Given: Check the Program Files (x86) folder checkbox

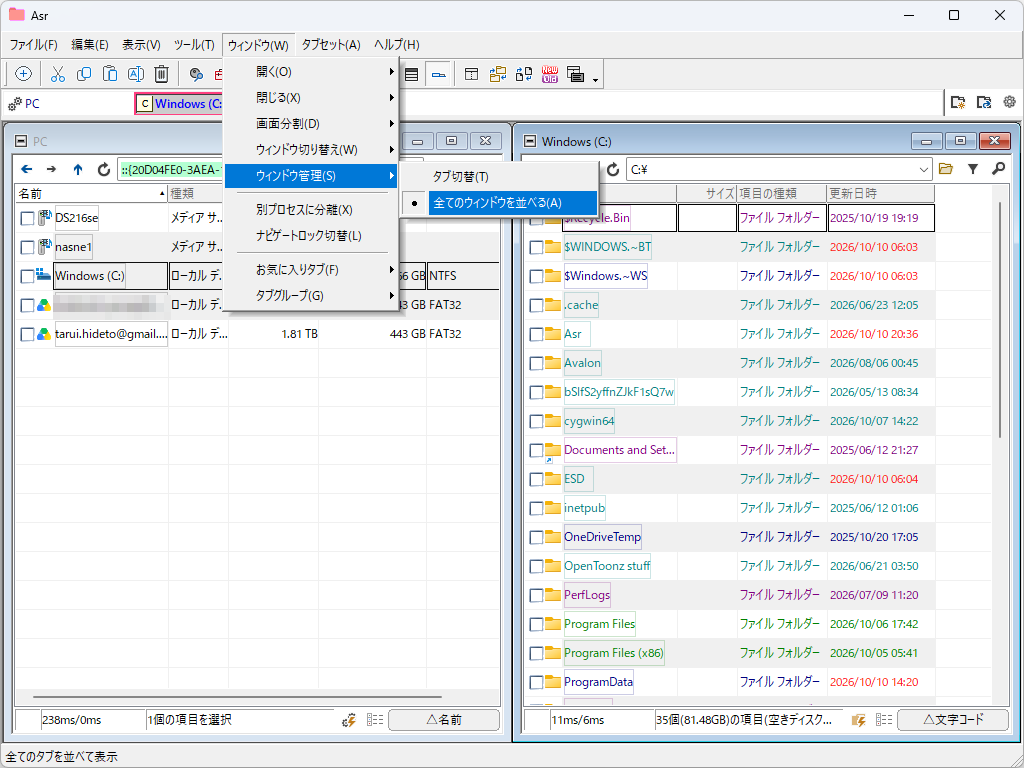Looking at the screenshot, I should tap(536, 653).
